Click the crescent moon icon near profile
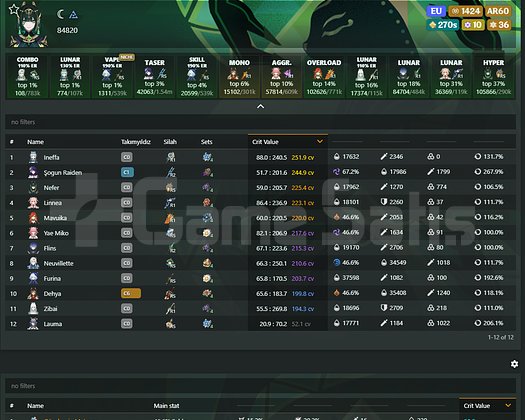This screenshot has width=525, height=420. point(60,14)
